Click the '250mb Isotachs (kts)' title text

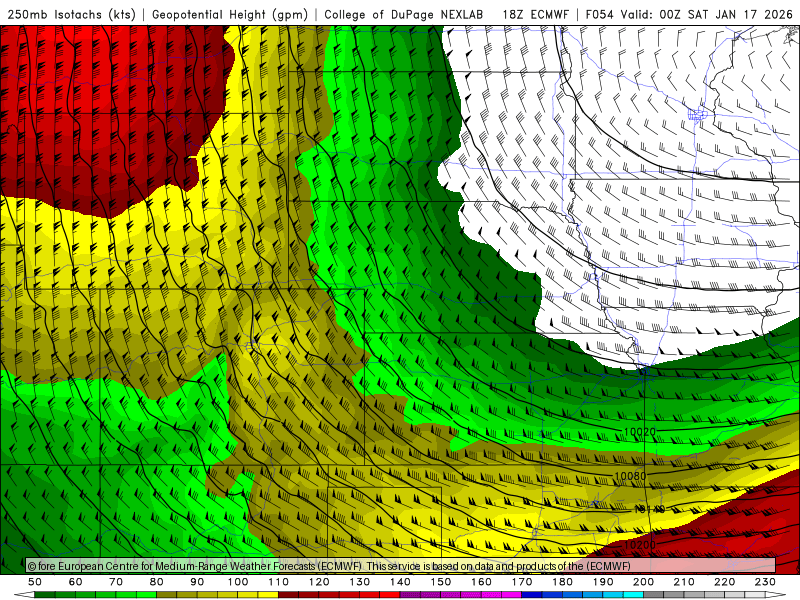[72, 14]
